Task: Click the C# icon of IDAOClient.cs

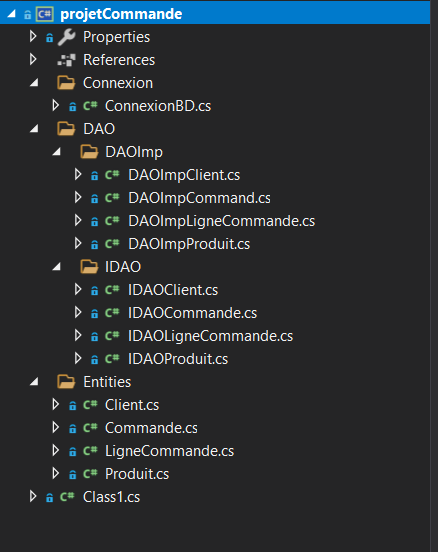Action: pos(112,290)
